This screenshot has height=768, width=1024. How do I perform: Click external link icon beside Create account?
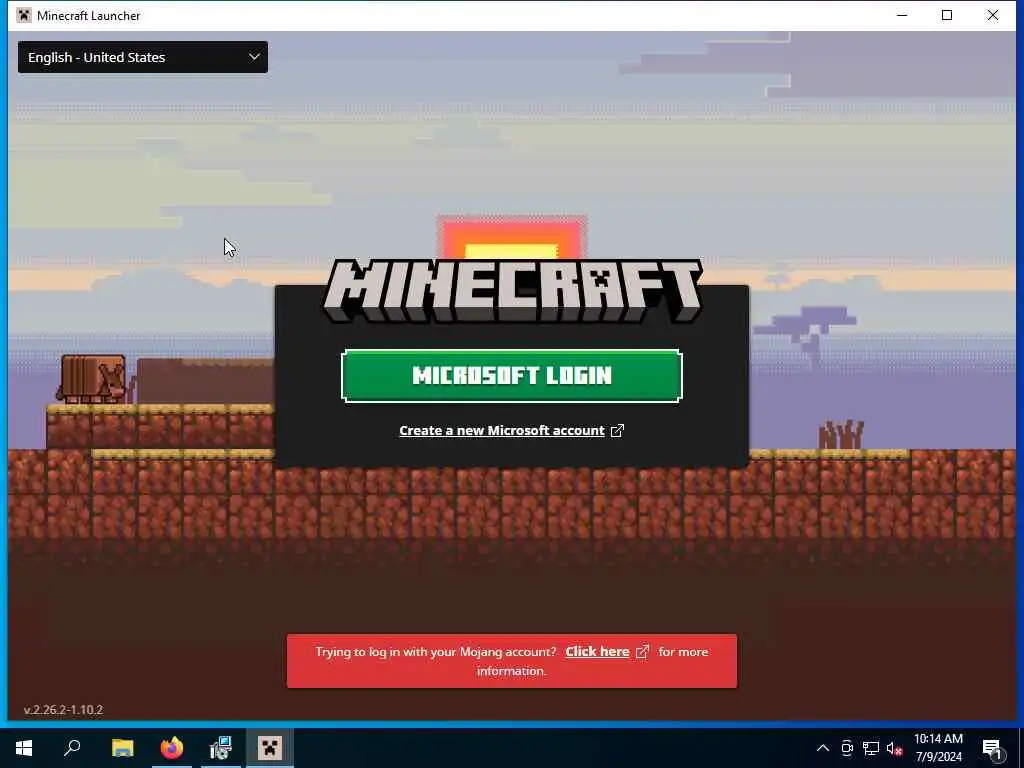617,430
